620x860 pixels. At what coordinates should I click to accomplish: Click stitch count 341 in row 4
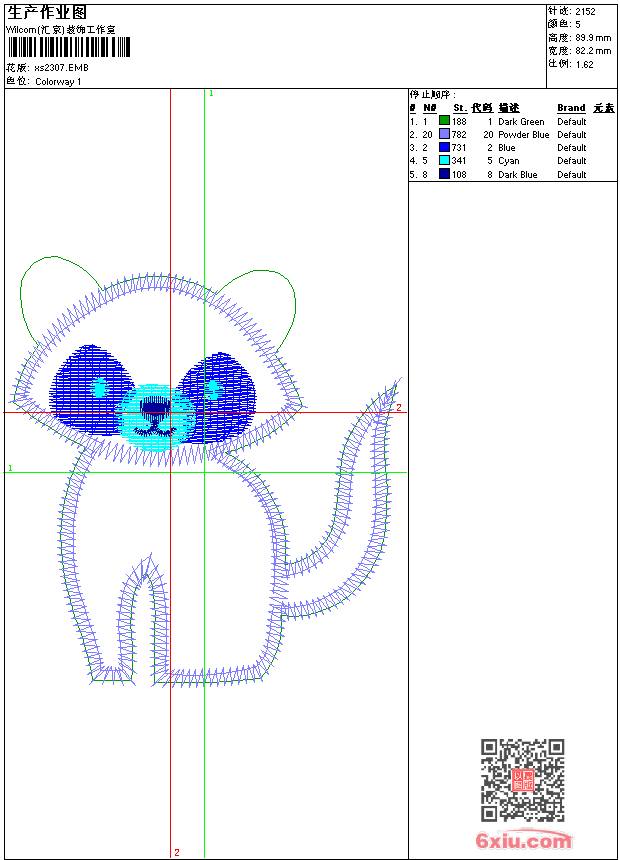point(459,161)
